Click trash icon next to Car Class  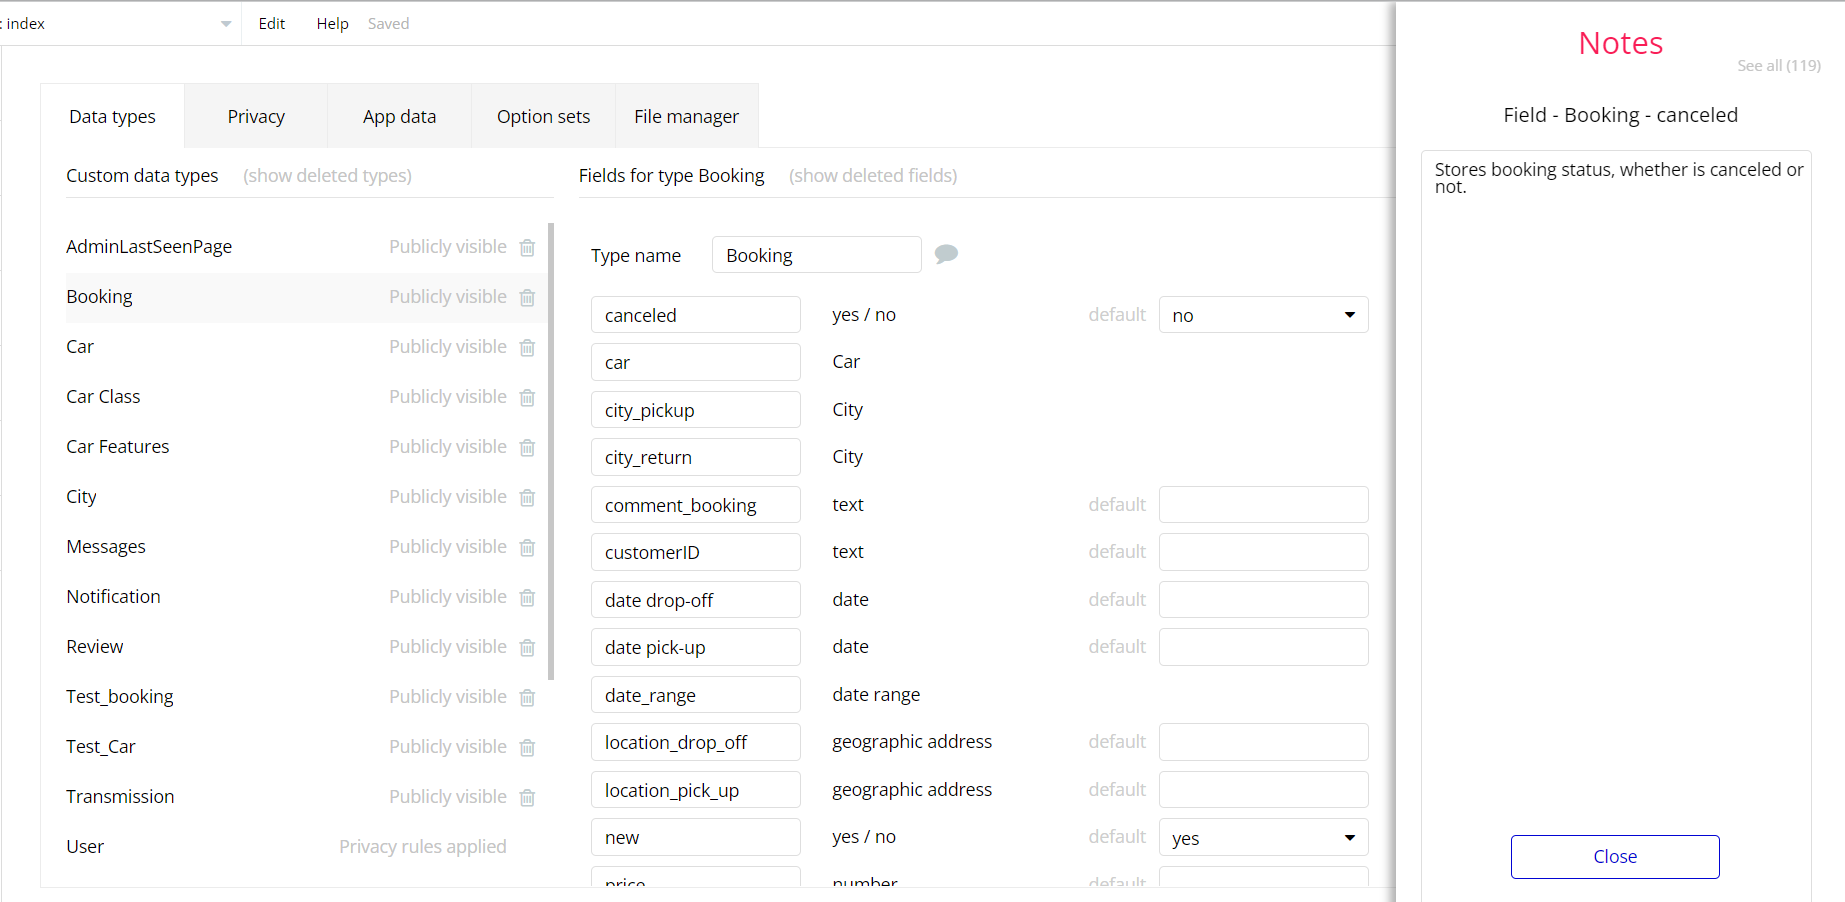pos(528,397)
